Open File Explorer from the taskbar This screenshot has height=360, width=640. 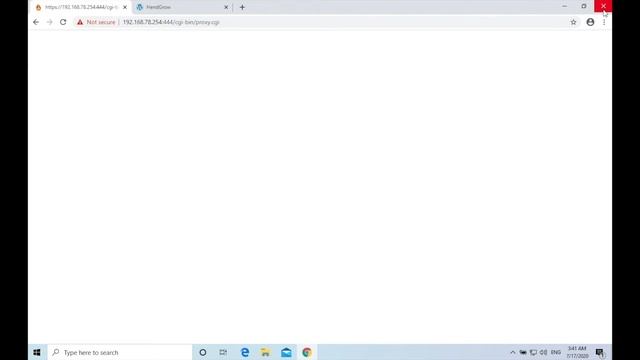click(265, 352)
